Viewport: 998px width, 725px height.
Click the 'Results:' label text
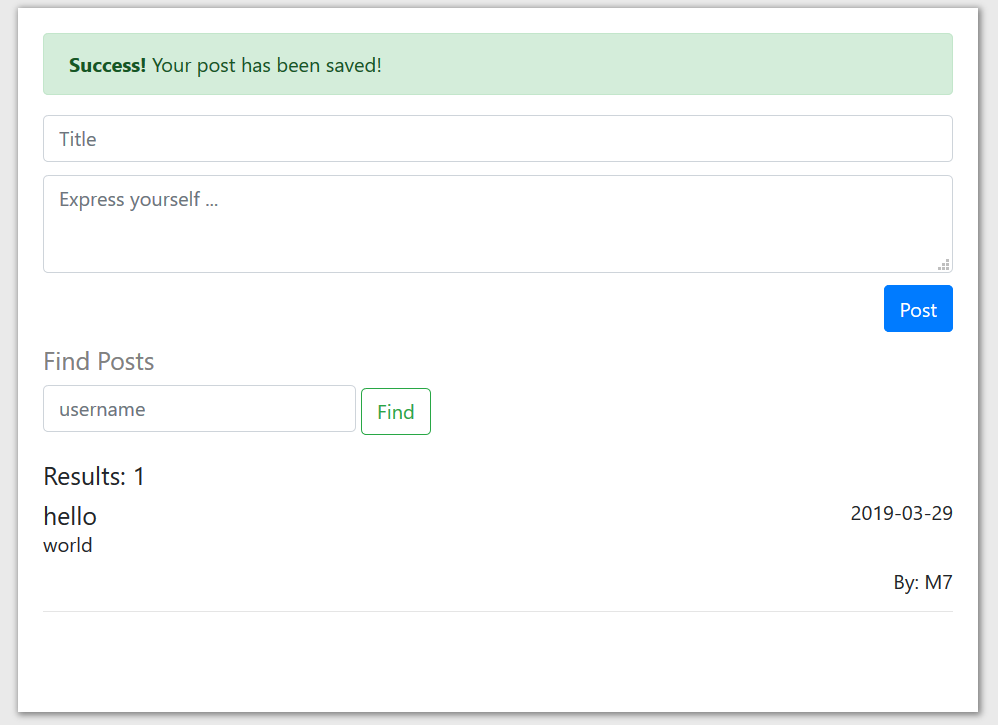[x=84, y=477]
